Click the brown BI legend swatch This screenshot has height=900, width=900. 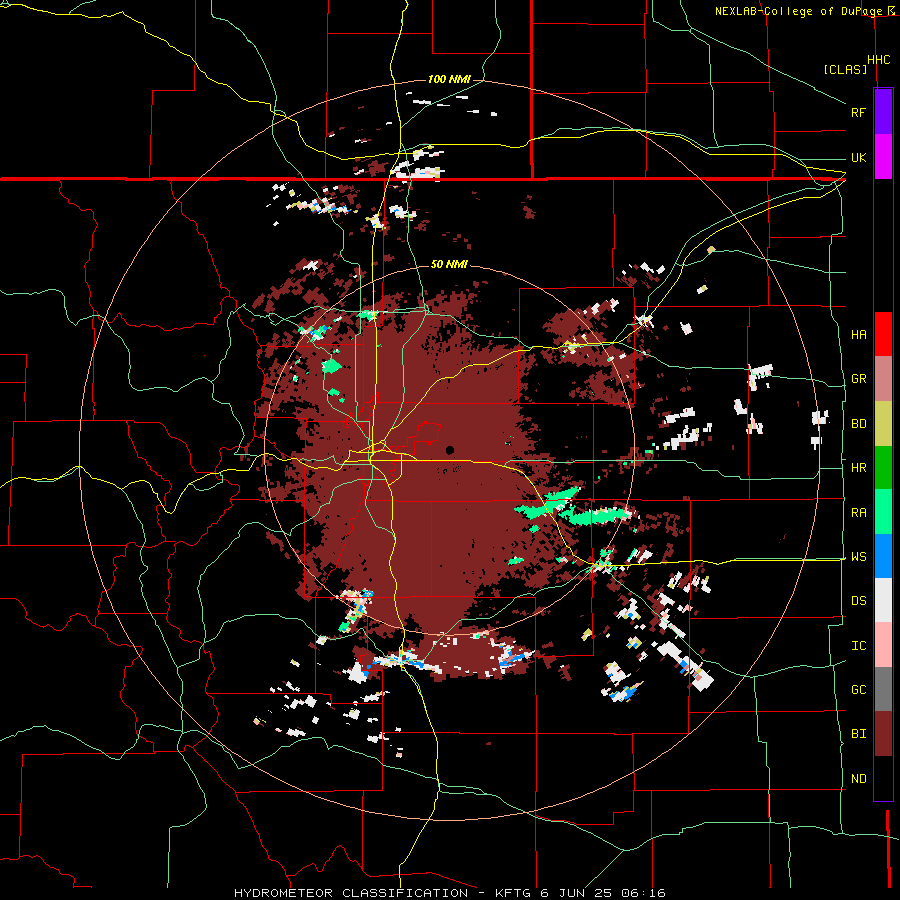coord(883,734)
